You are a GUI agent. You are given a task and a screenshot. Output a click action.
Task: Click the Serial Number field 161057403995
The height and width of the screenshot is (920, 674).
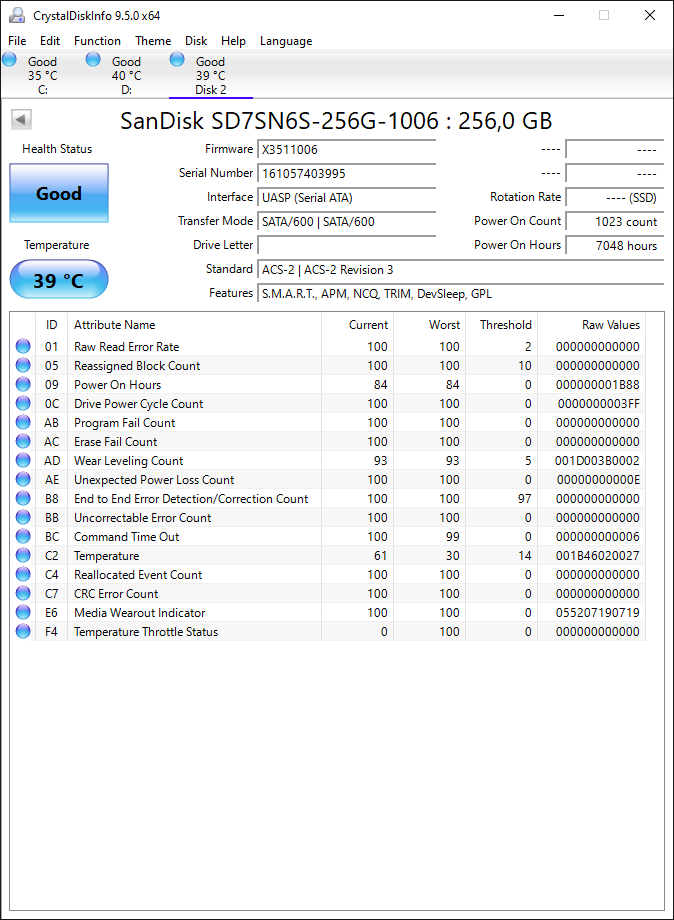tap(347, 174)
